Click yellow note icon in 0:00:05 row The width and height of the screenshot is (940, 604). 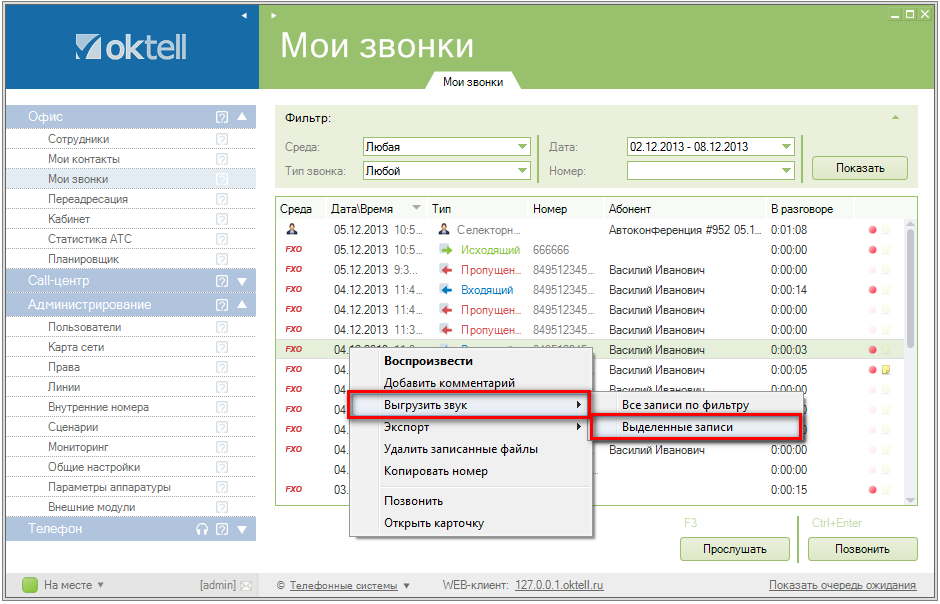pyautogui.click(x=886, y=370)
